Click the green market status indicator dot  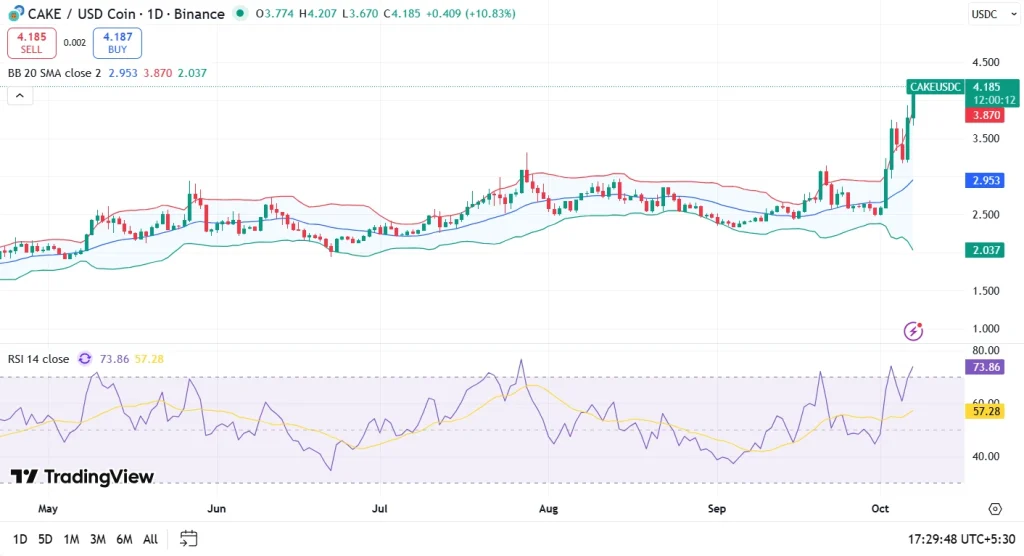click(239, 14)
